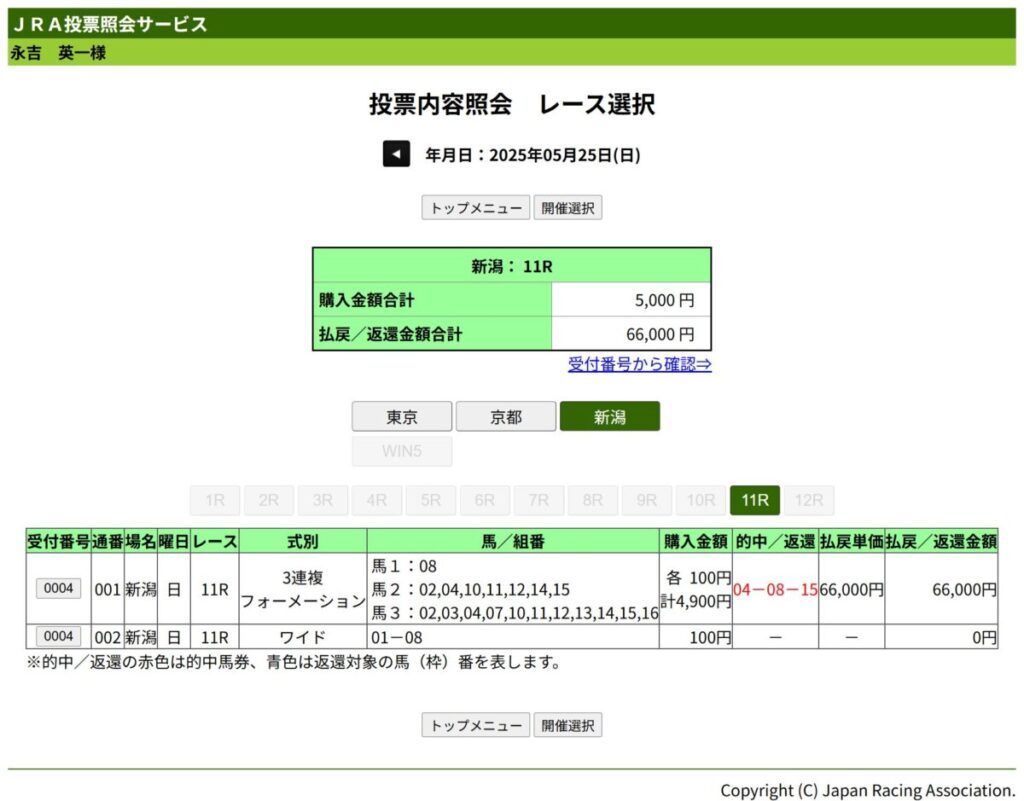The image size is (1024, 801).
Task: Click the 払戻/返還金額合計 value 66,000円
Action: (659, 333)
